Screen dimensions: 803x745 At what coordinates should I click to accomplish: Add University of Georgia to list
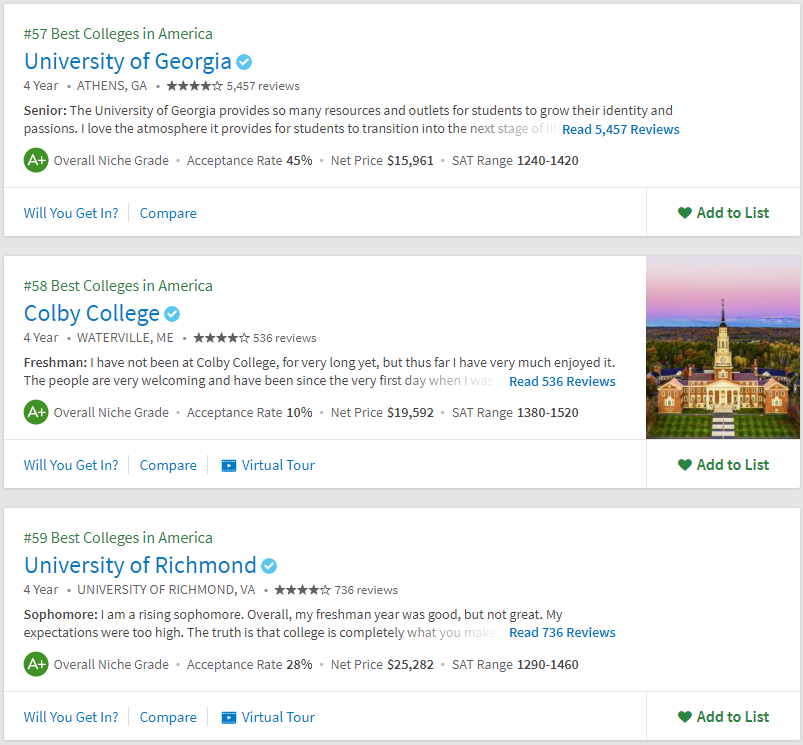pyautogui.click(x=723, y=212)
